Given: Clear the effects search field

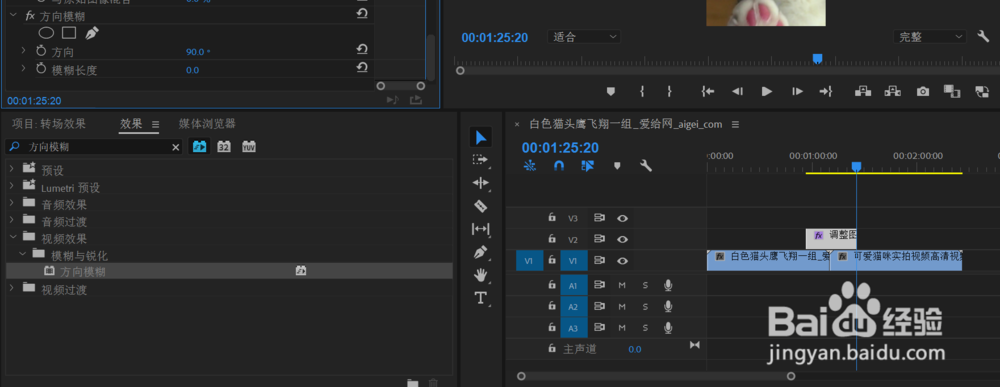Looking at the screenshot, I should coord(176,147).
